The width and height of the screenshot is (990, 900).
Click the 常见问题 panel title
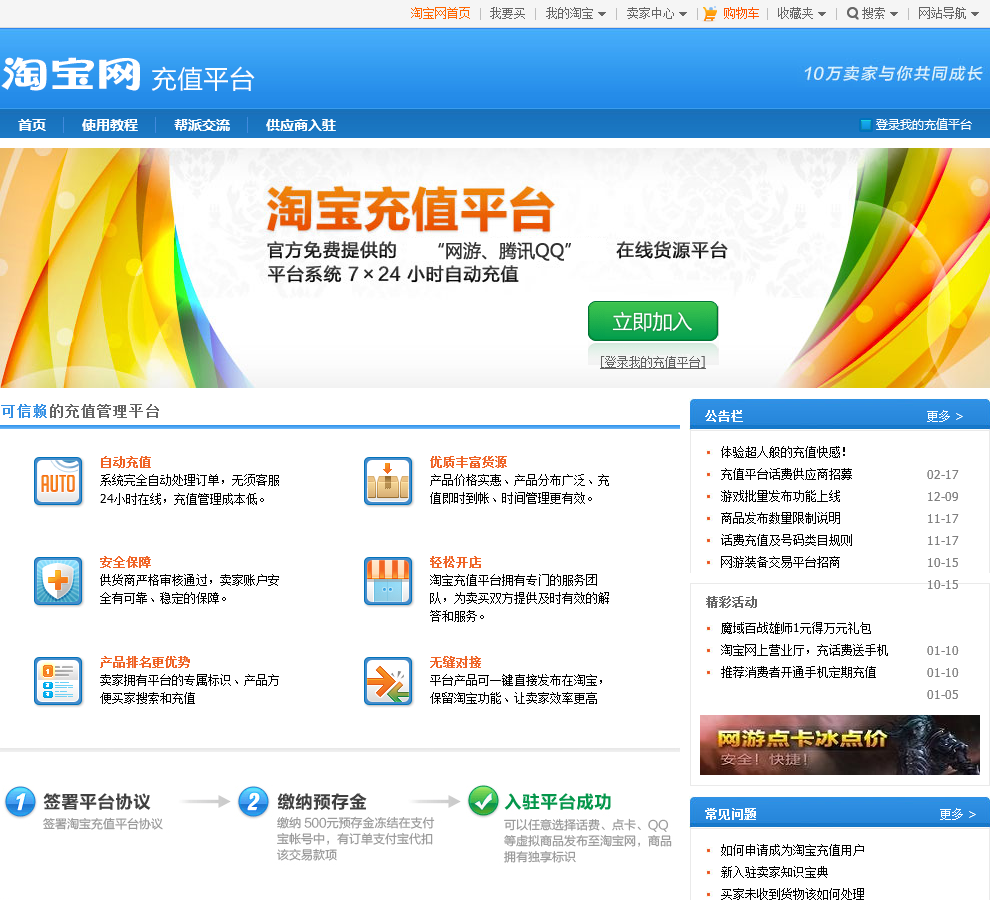(x=731, y=814)
